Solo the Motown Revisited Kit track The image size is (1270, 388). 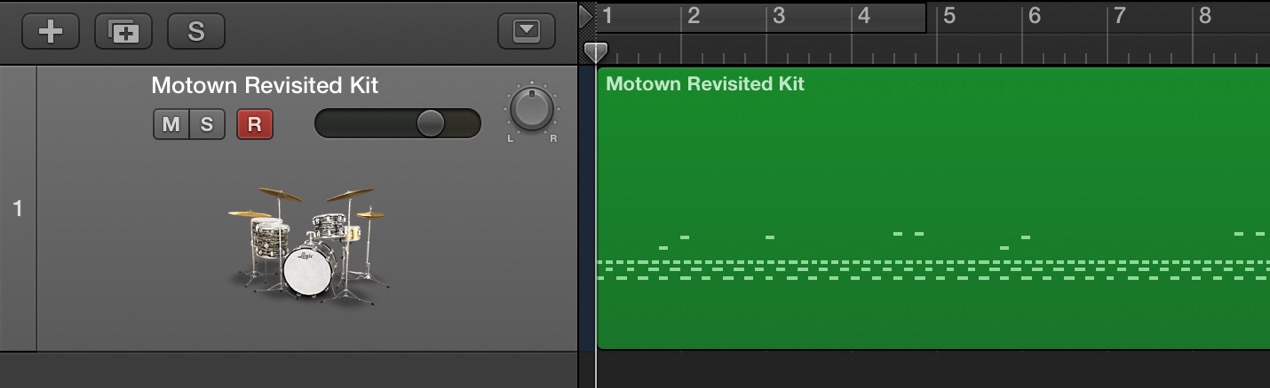tap(207, 124)
